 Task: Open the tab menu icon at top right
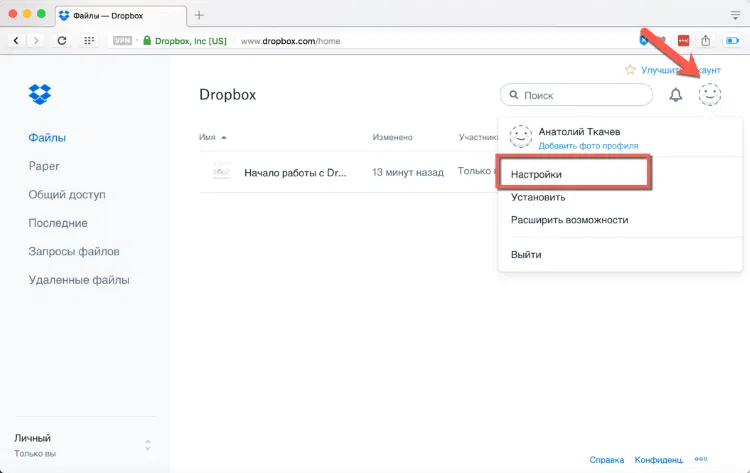pyautogui.click(x=735, y=15)
